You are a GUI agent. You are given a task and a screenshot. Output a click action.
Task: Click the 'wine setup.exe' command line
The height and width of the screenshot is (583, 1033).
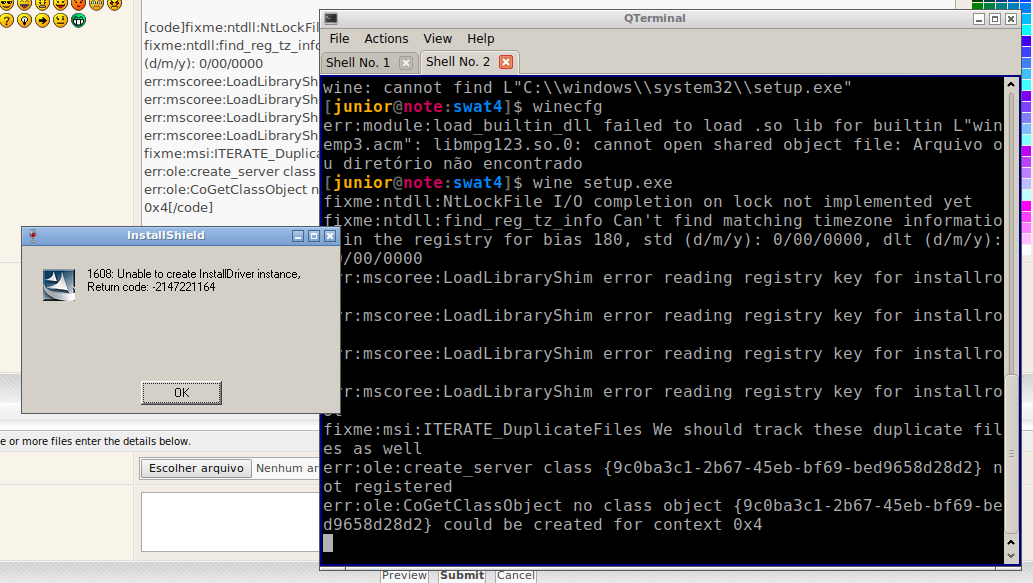tap(602, 182)
